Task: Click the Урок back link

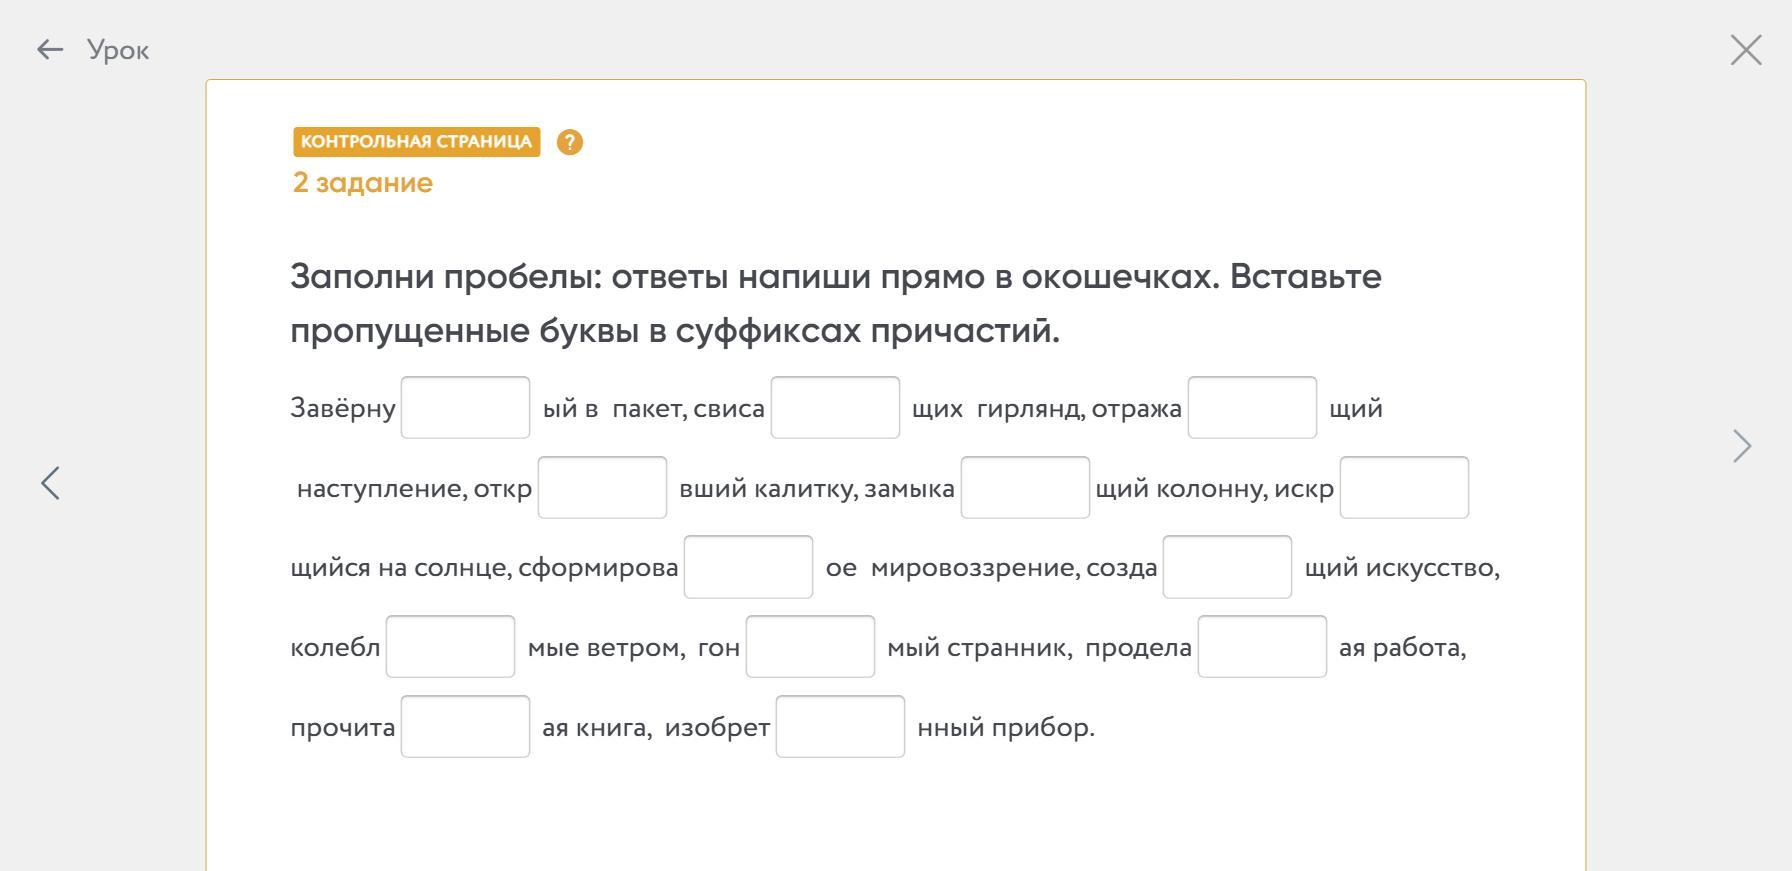Action: pyautogui.click(x=118, y=50)
